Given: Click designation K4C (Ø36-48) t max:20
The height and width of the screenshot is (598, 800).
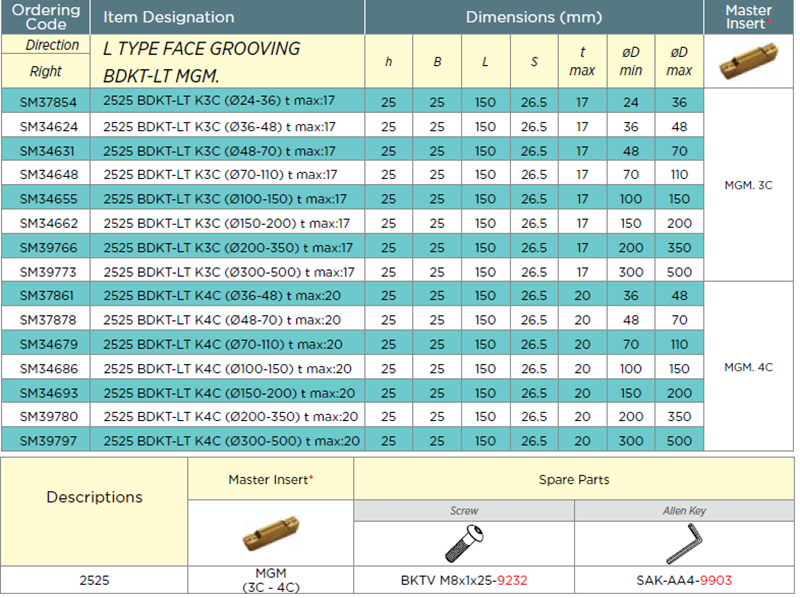Looking at the screenshot, I should pos(222,295).
